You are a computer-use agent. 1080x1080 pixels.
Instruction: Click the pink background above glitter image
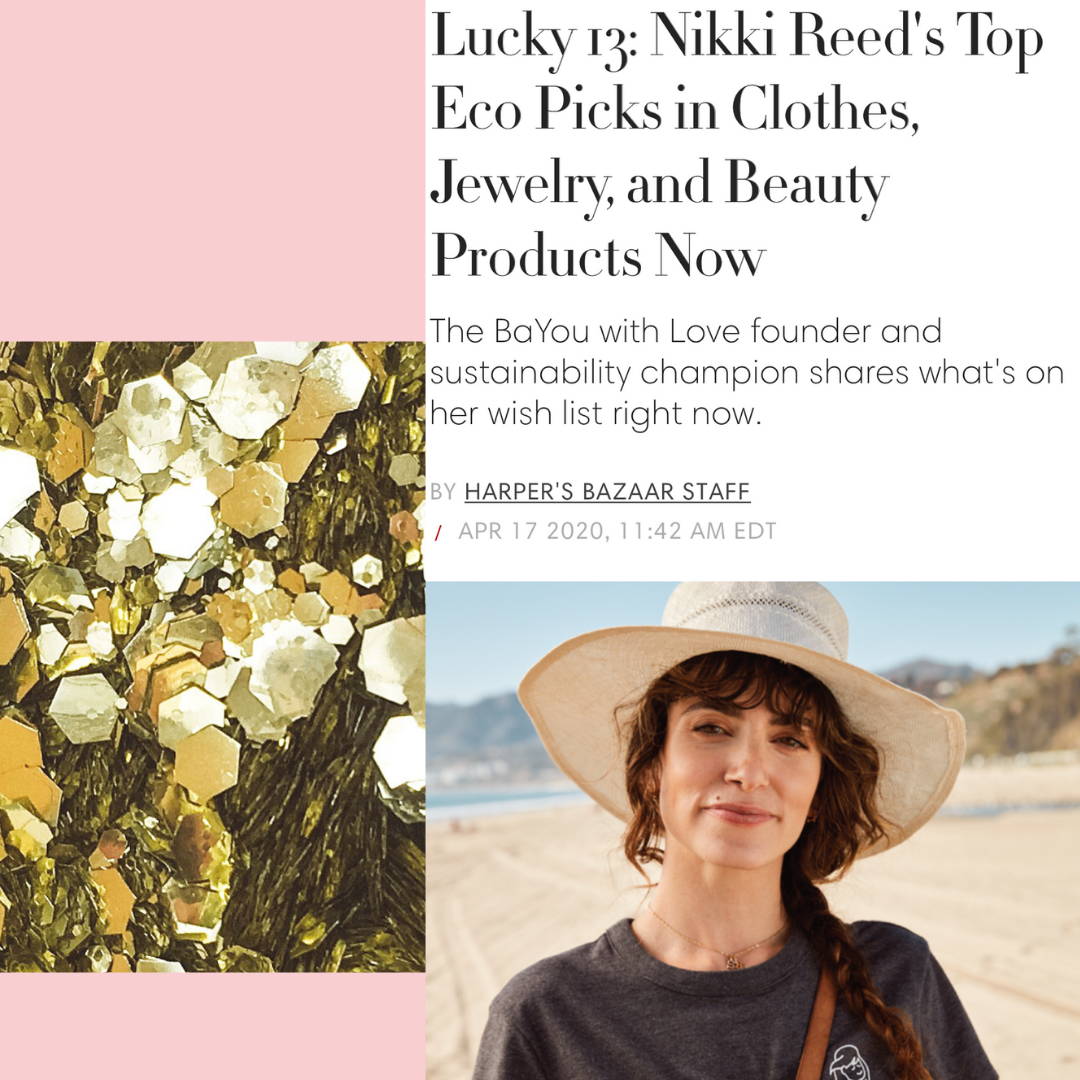pos(212,170)
